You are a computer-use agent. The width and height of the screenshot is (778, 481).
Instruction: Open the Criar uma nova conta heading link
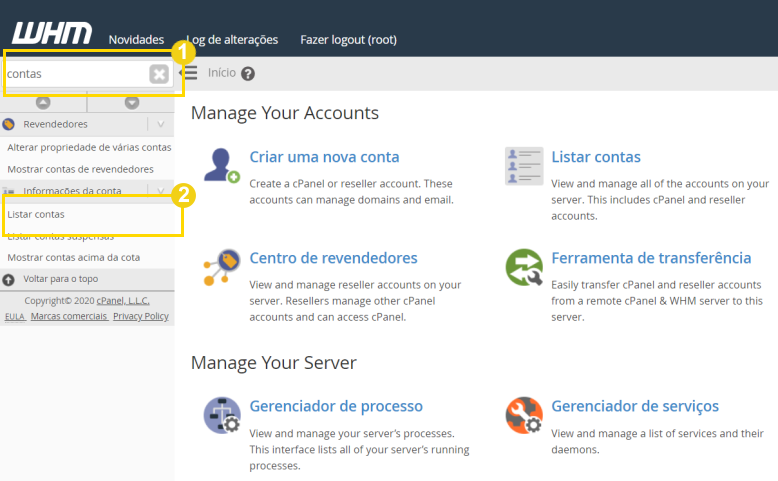pyautogui.click(x=324, y=157)
